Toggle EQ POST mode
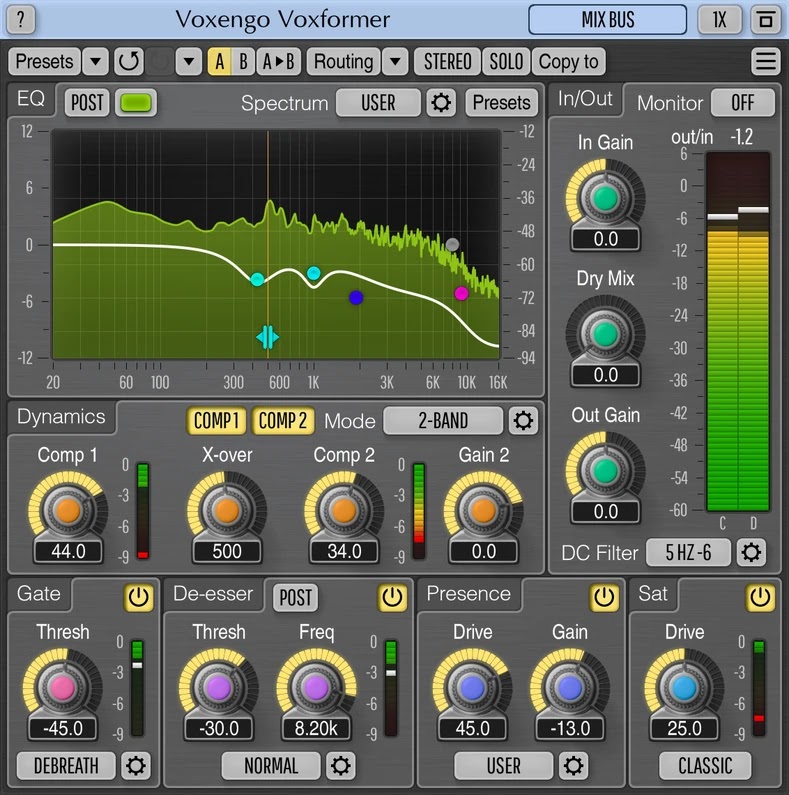The image size is (789, 795). [87, 103]
